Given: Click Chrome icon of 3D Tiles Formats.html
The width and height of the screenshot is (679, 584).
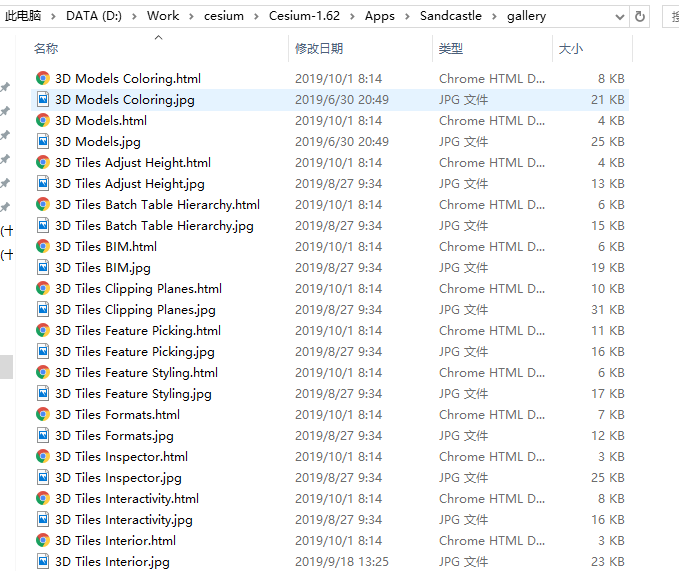Looking at the screenshot, I should coord(42,414).
